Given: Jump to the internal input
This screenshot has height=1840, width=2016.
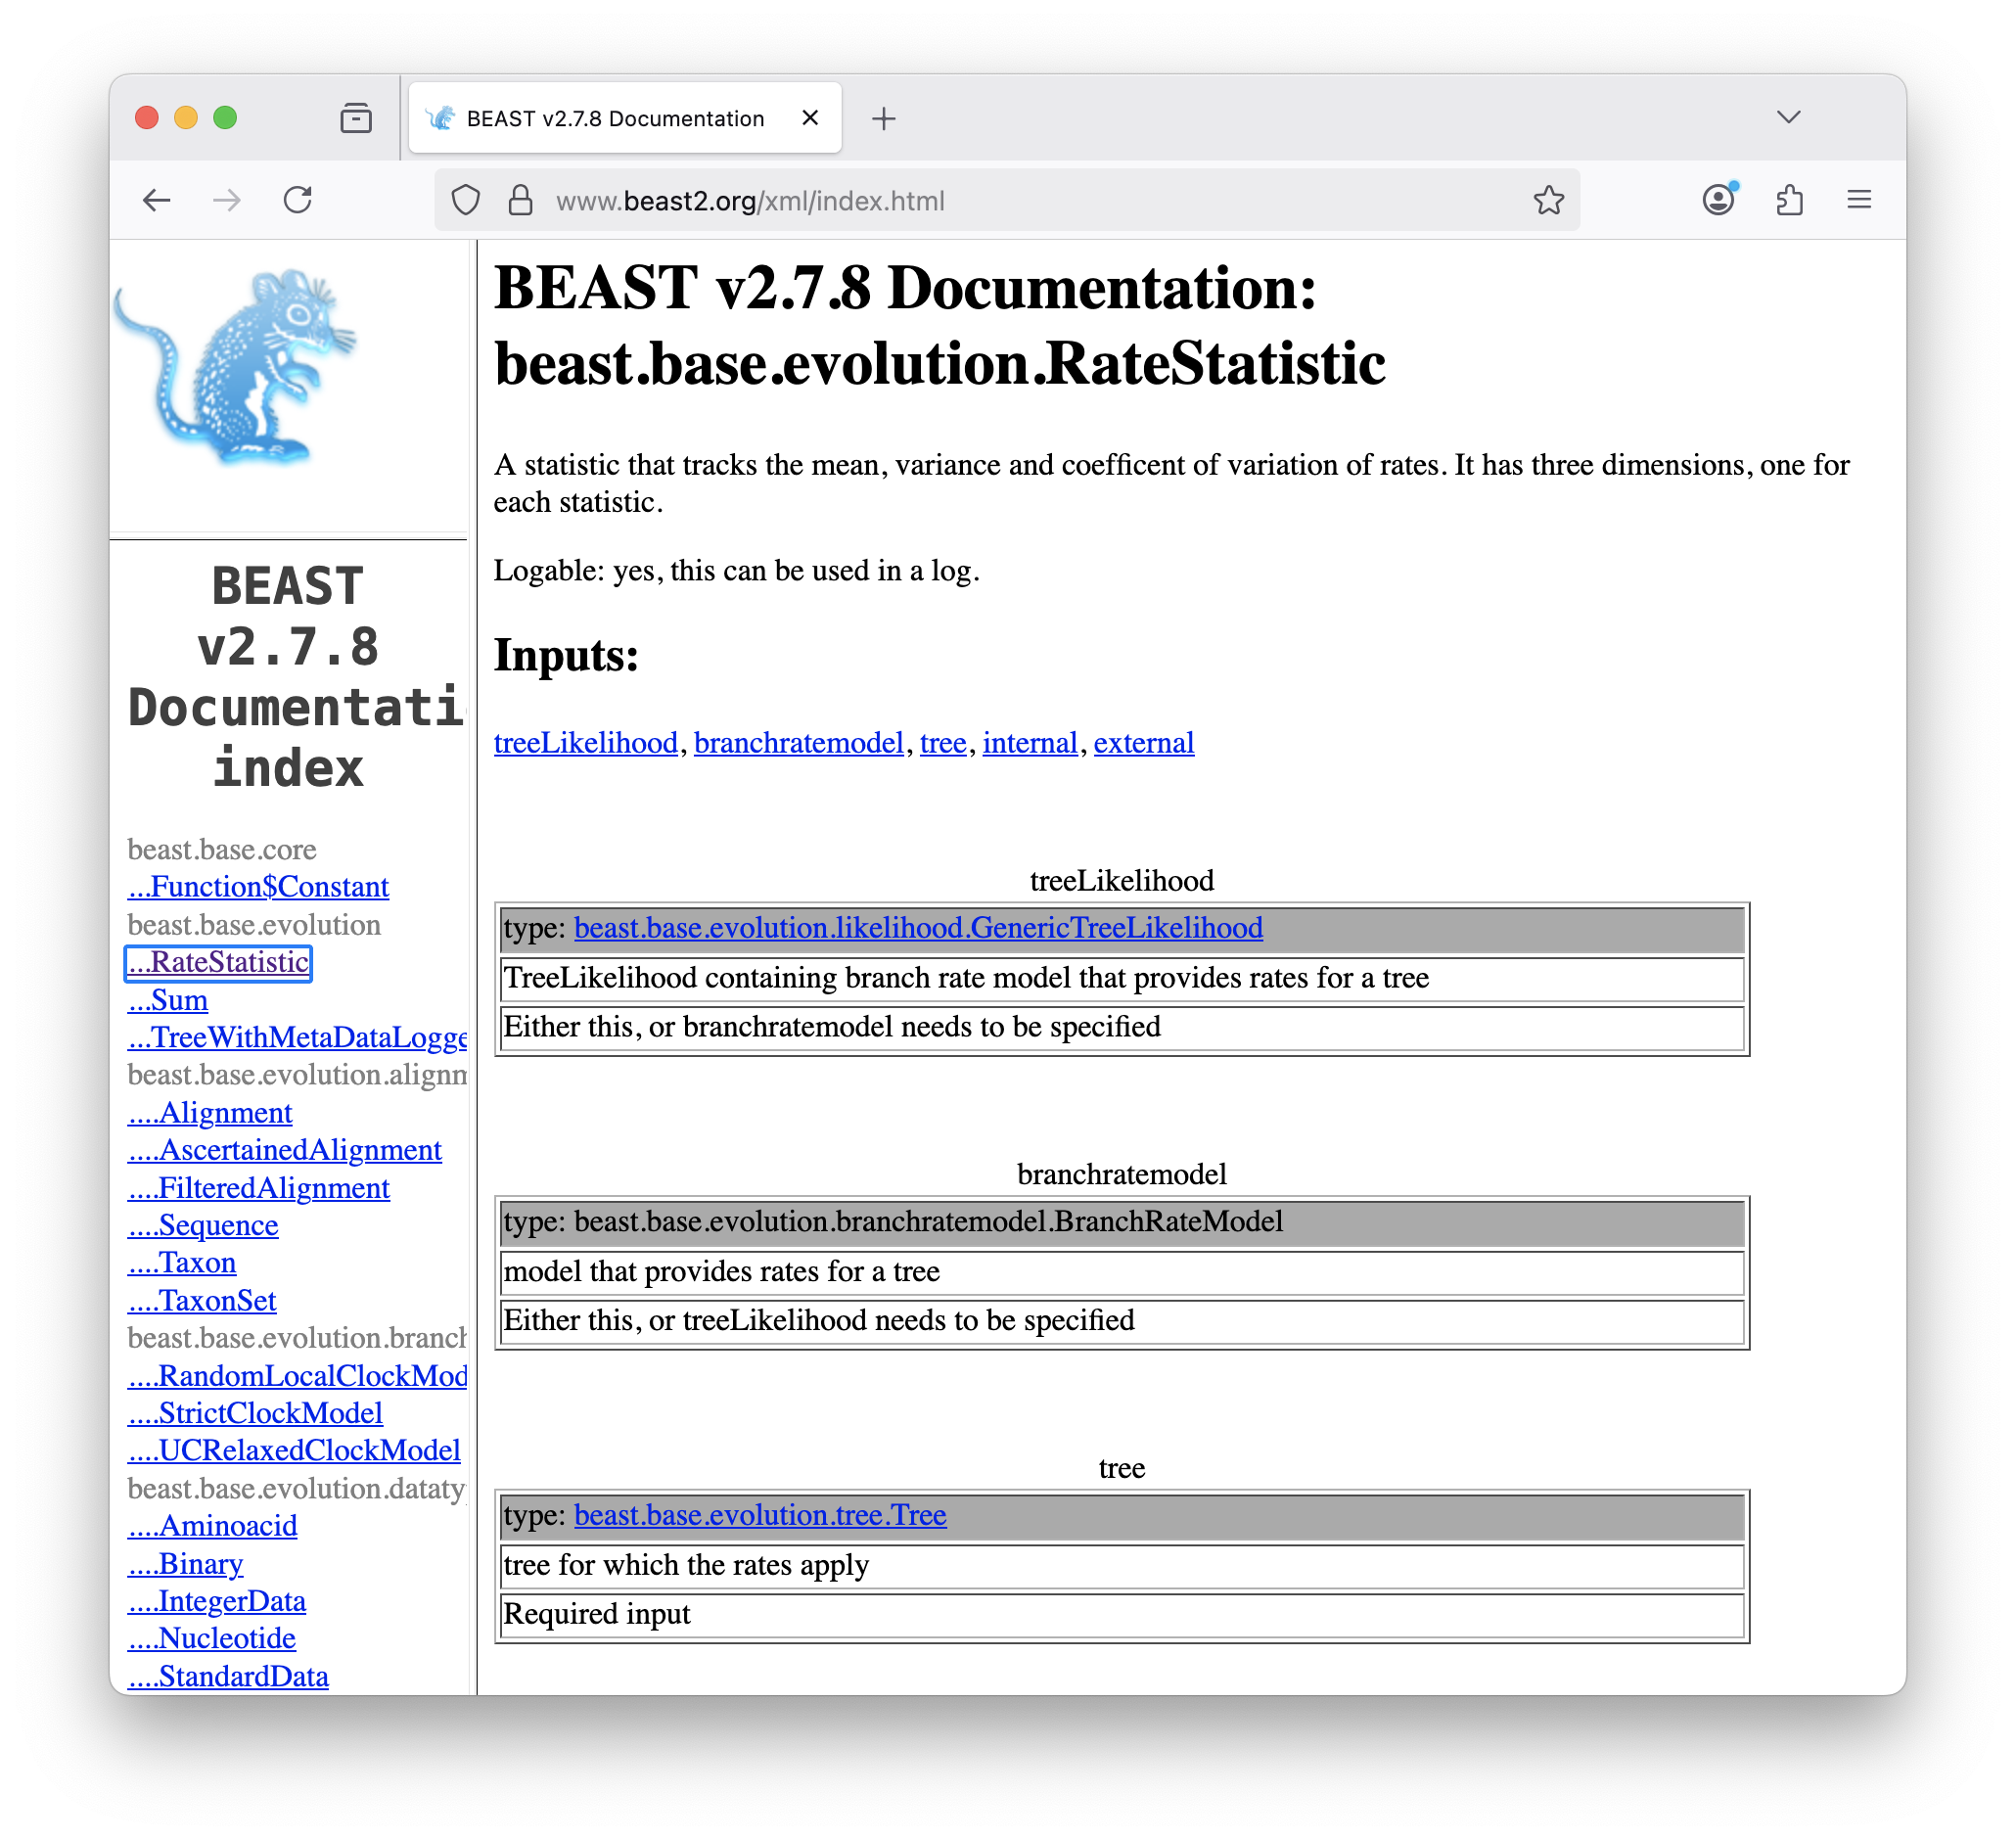Looking at the screenshot, I should 1030,743.
